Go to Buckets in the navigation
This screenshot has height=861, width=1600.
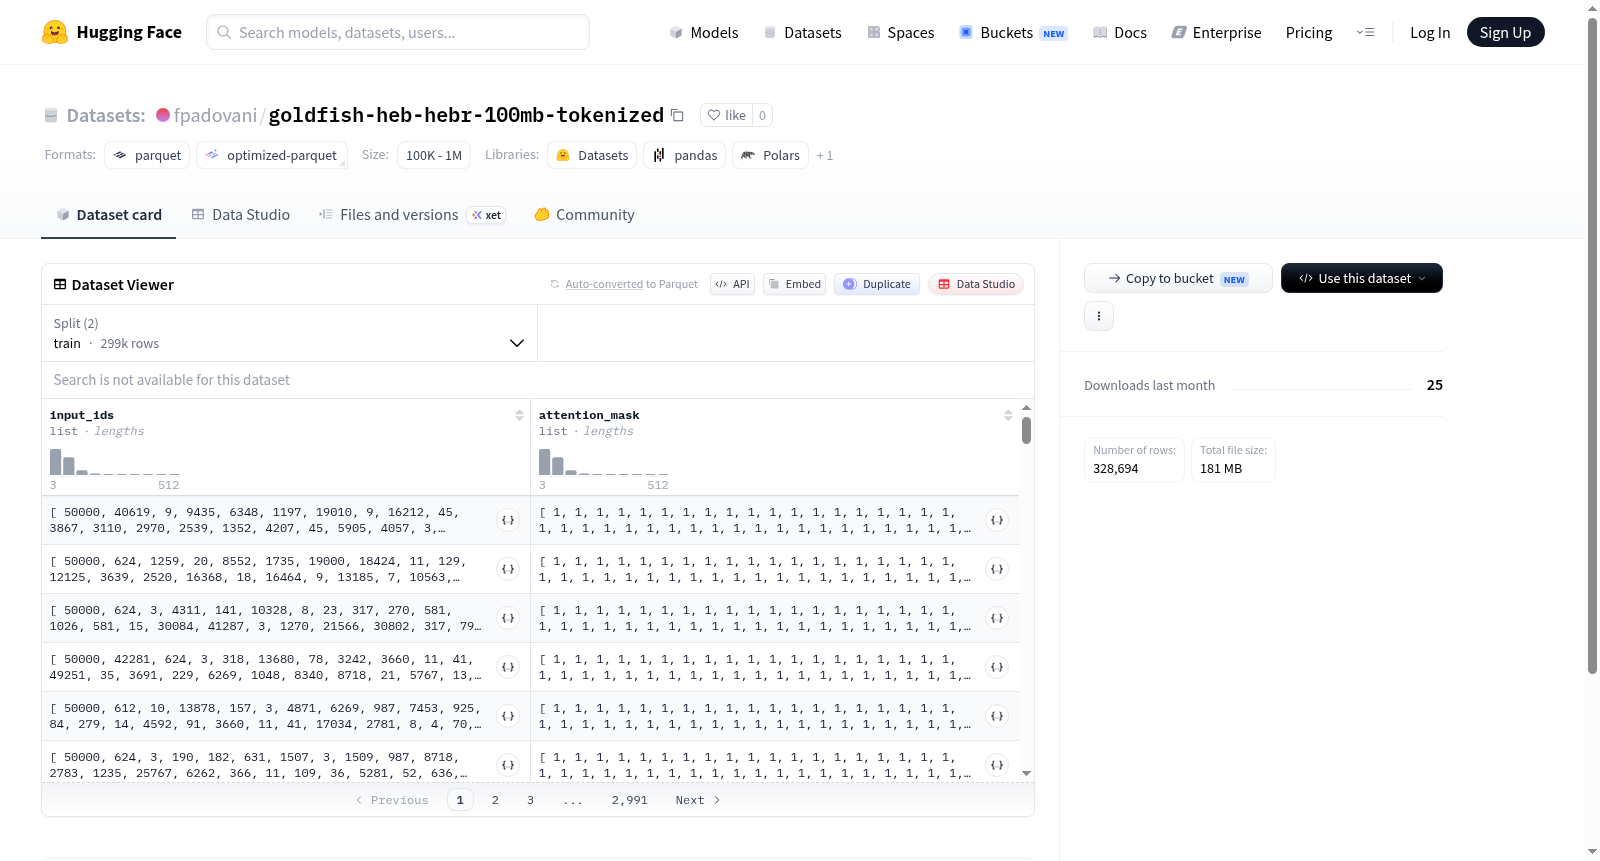1013,32
